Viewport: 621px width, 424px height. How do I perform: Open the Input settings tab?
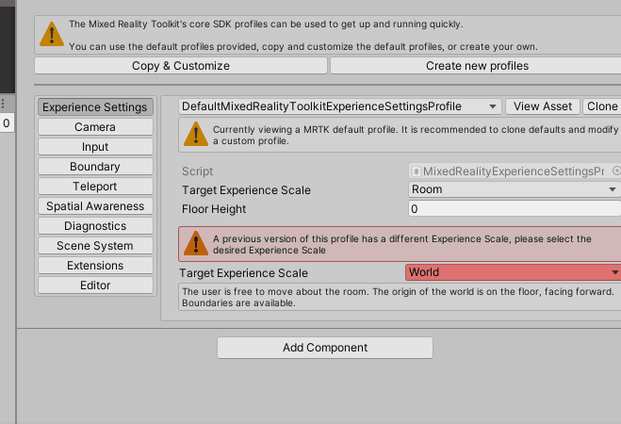pyautogui.click(x=95, y=147)
